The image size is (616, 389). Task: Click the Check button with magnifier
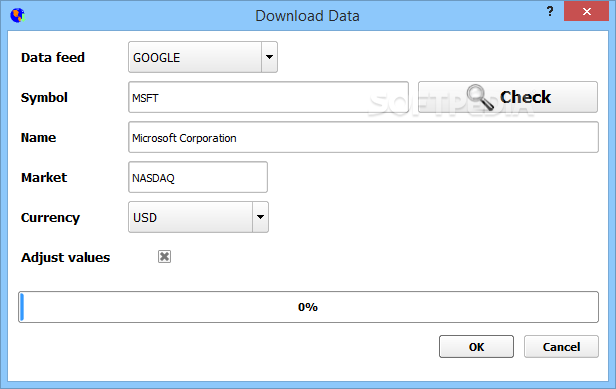(508, 97)
